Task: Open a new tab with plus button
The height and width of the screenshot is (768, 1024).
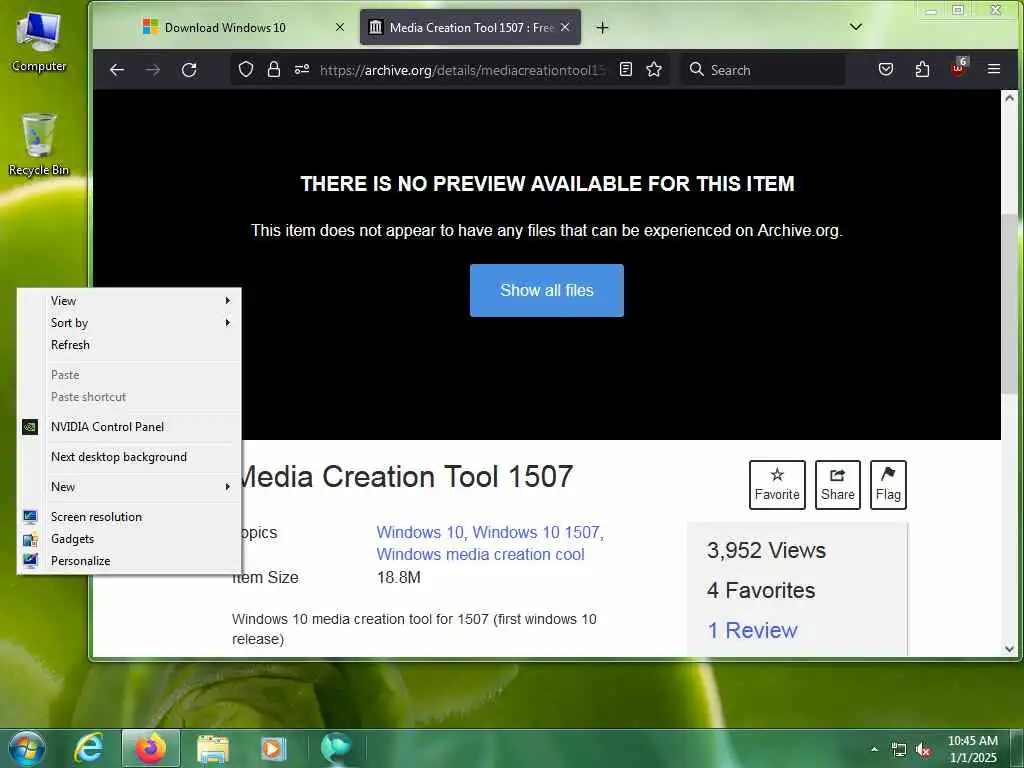Action: pos(602,27)
